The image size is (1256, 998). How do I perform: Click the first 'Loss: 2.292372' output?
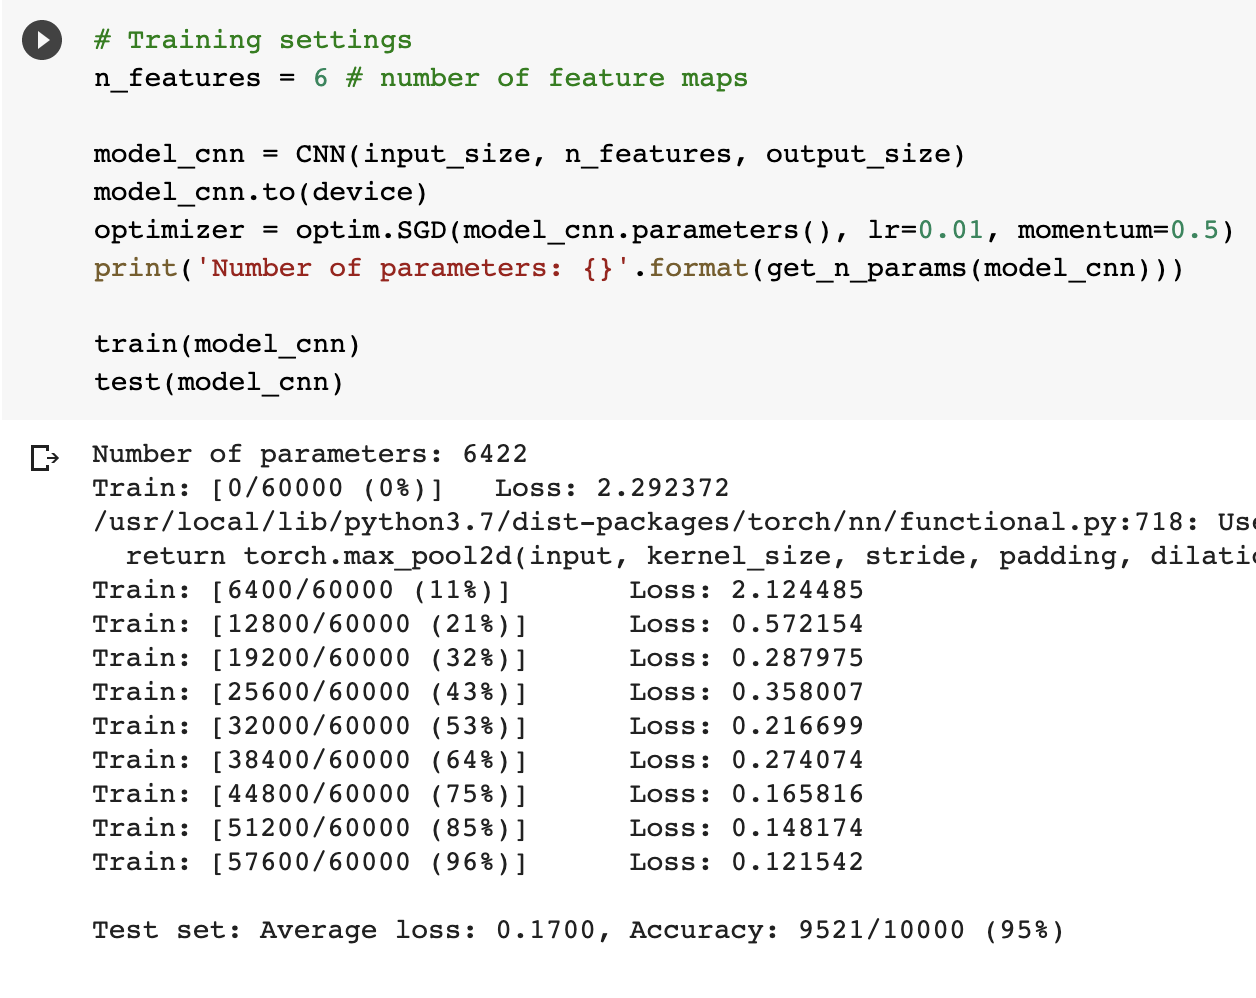611,488
